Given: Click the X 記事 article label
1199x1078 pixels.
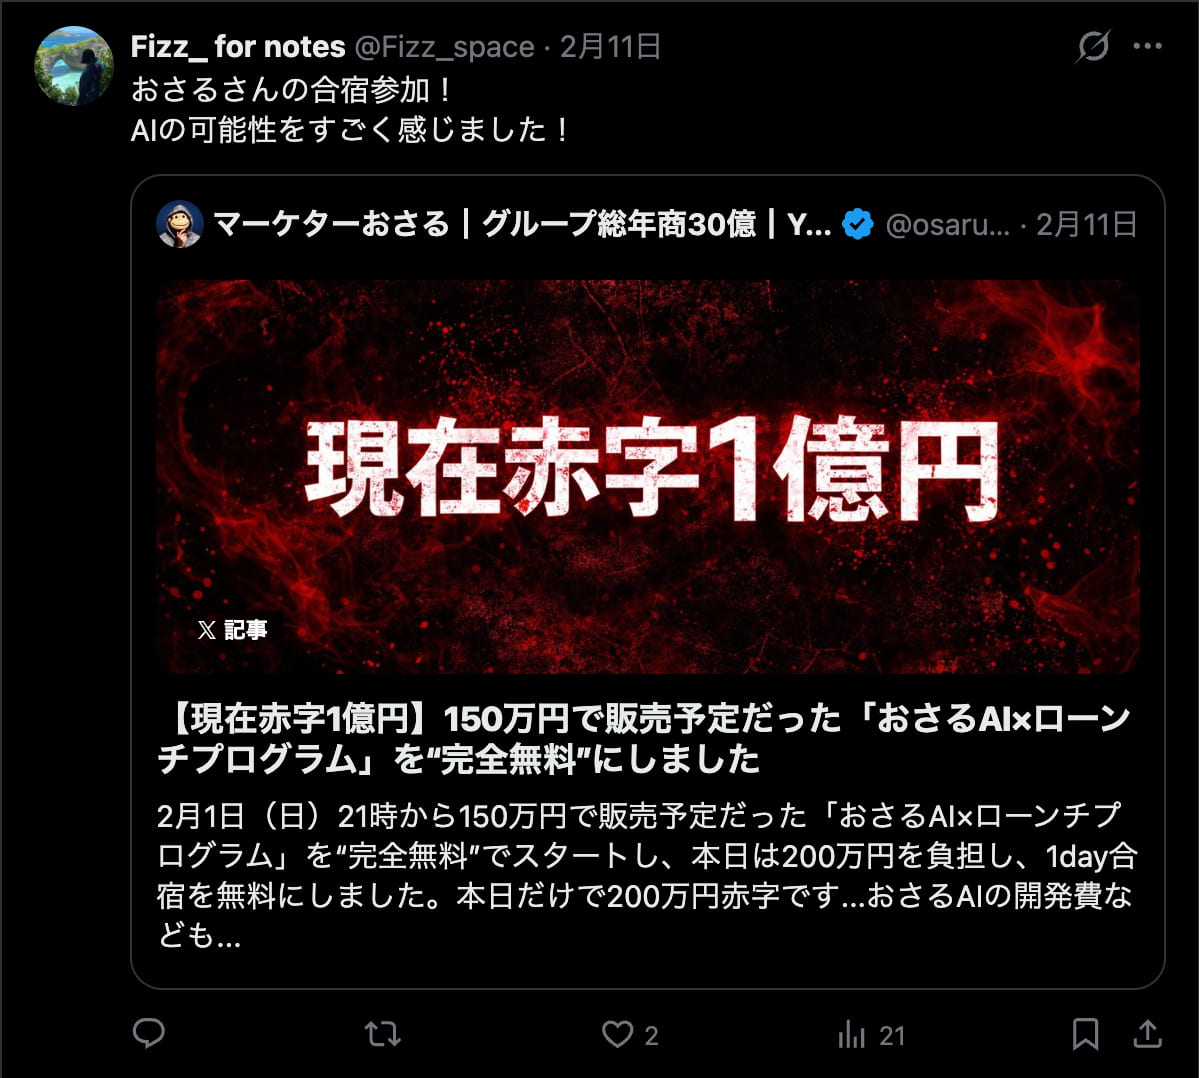Looking at the screenshot, I should point(232,630).
